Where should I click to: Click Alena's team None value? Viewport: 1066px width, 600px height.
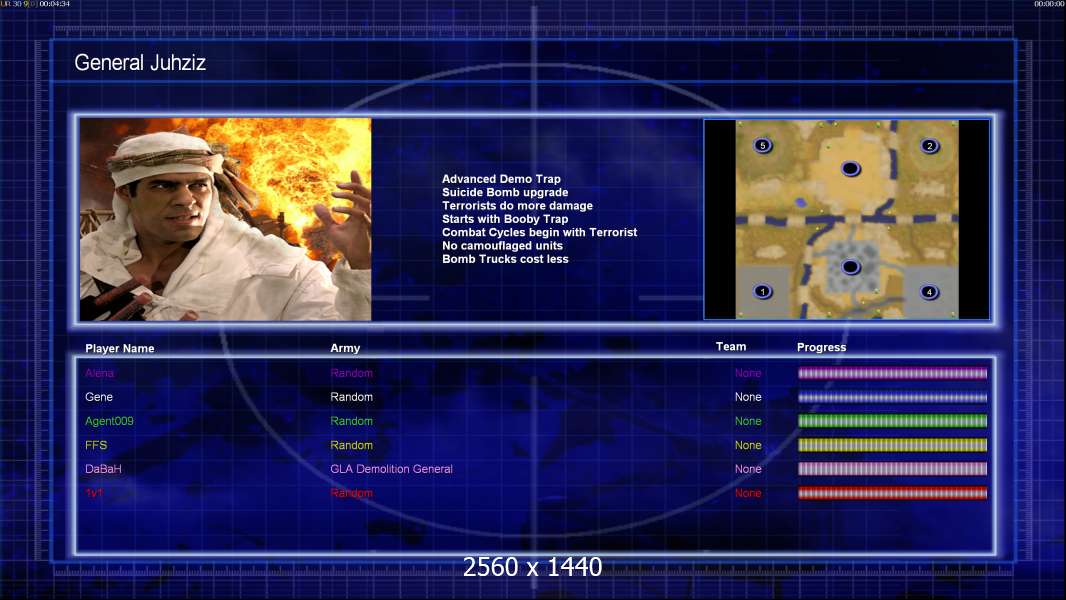pyautogui.click(x=748, y=373)
